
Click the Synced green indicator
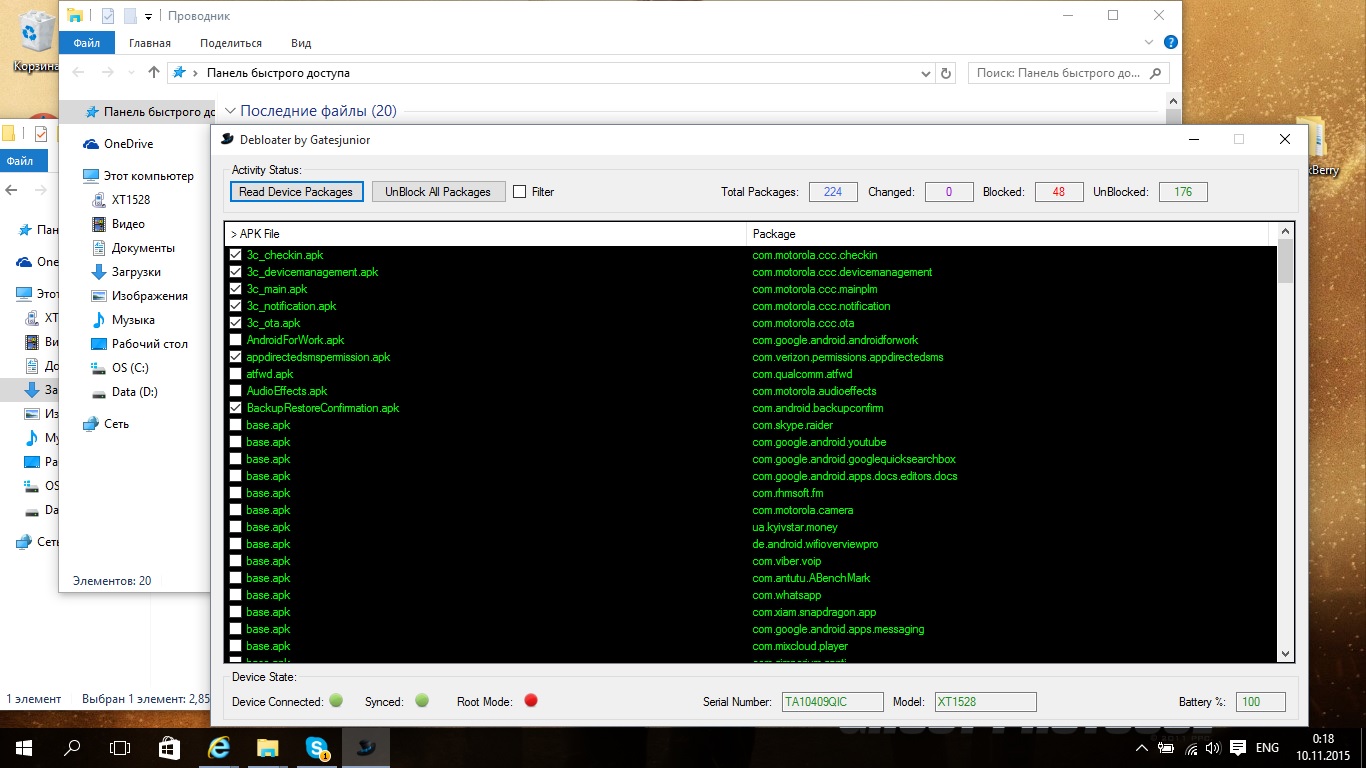coord(422,701)
